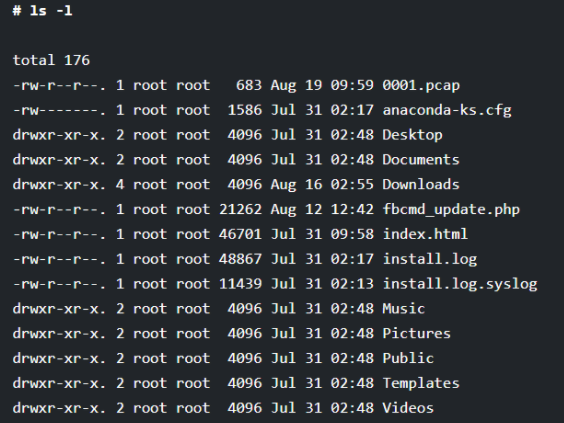564x423 pixels.
Task: Select the Videos directory name
Action: point(408,408)
